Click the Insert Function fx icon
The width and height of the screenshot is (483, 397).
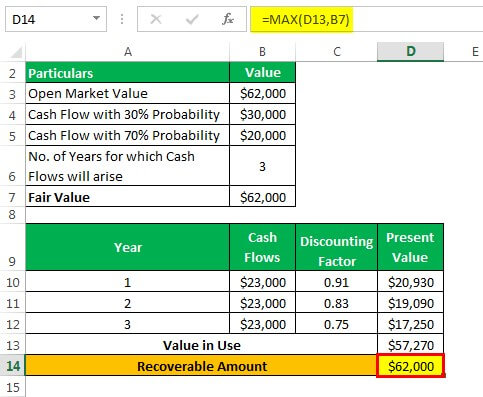(228, 19)
